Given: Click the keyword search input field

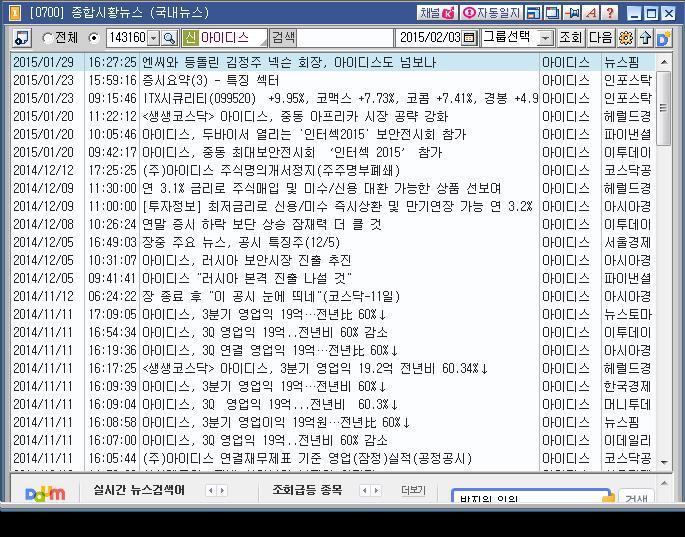Looking at the screenshot, I should tap(346, 38).
